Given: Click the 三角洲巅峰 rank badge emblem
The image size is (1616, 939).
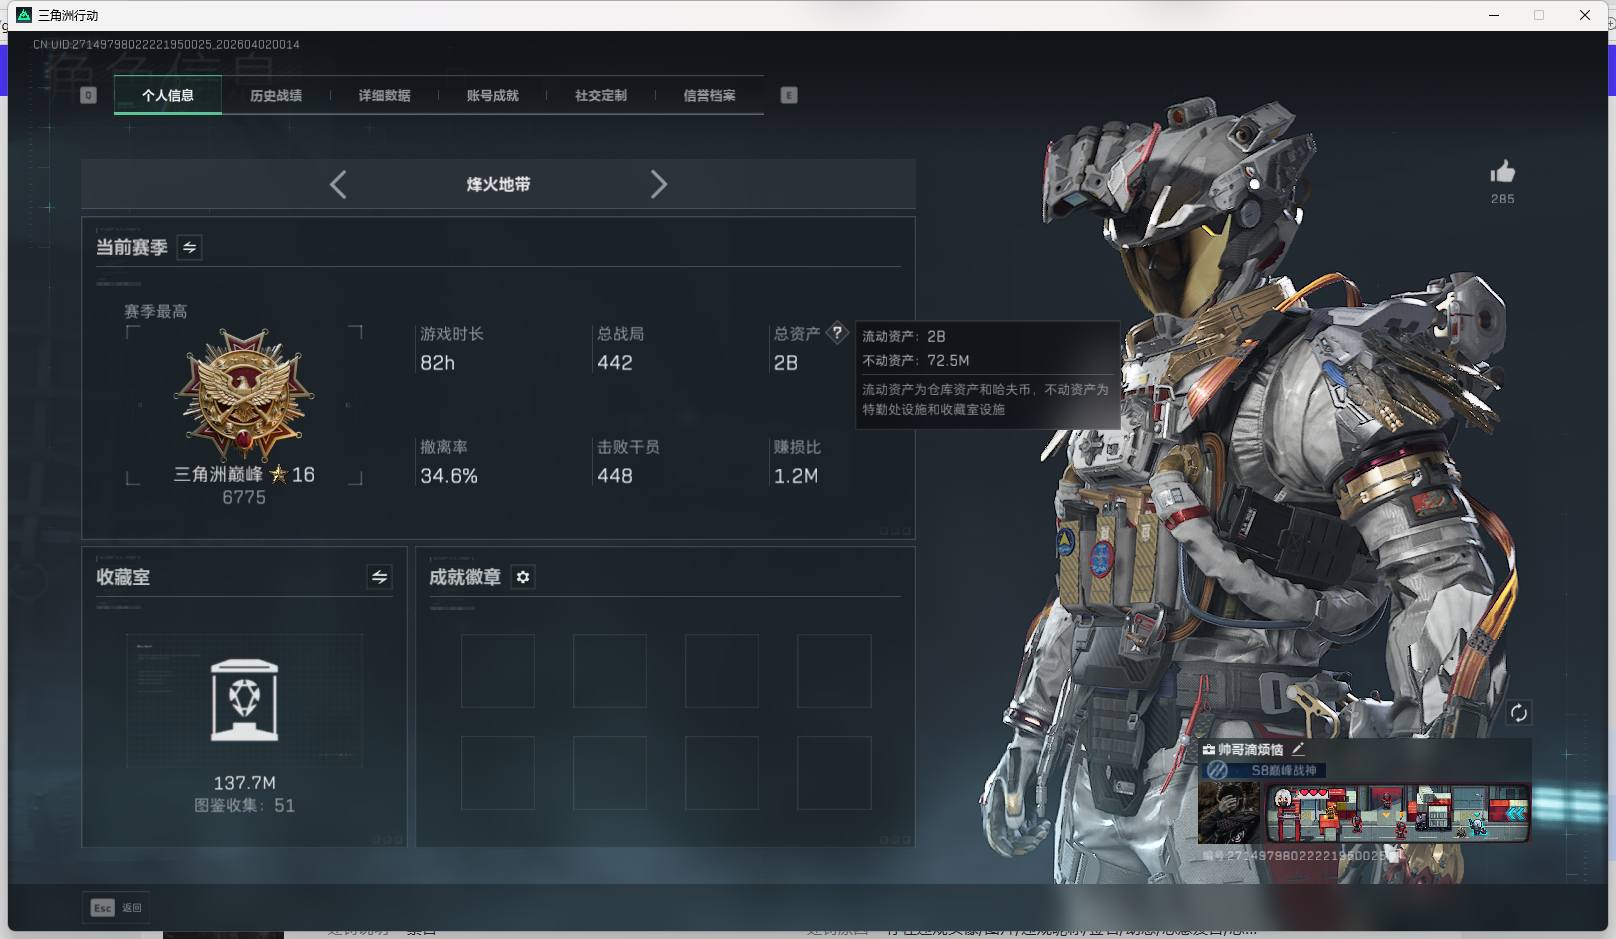Looking at the screenshot, I should 243,396.
